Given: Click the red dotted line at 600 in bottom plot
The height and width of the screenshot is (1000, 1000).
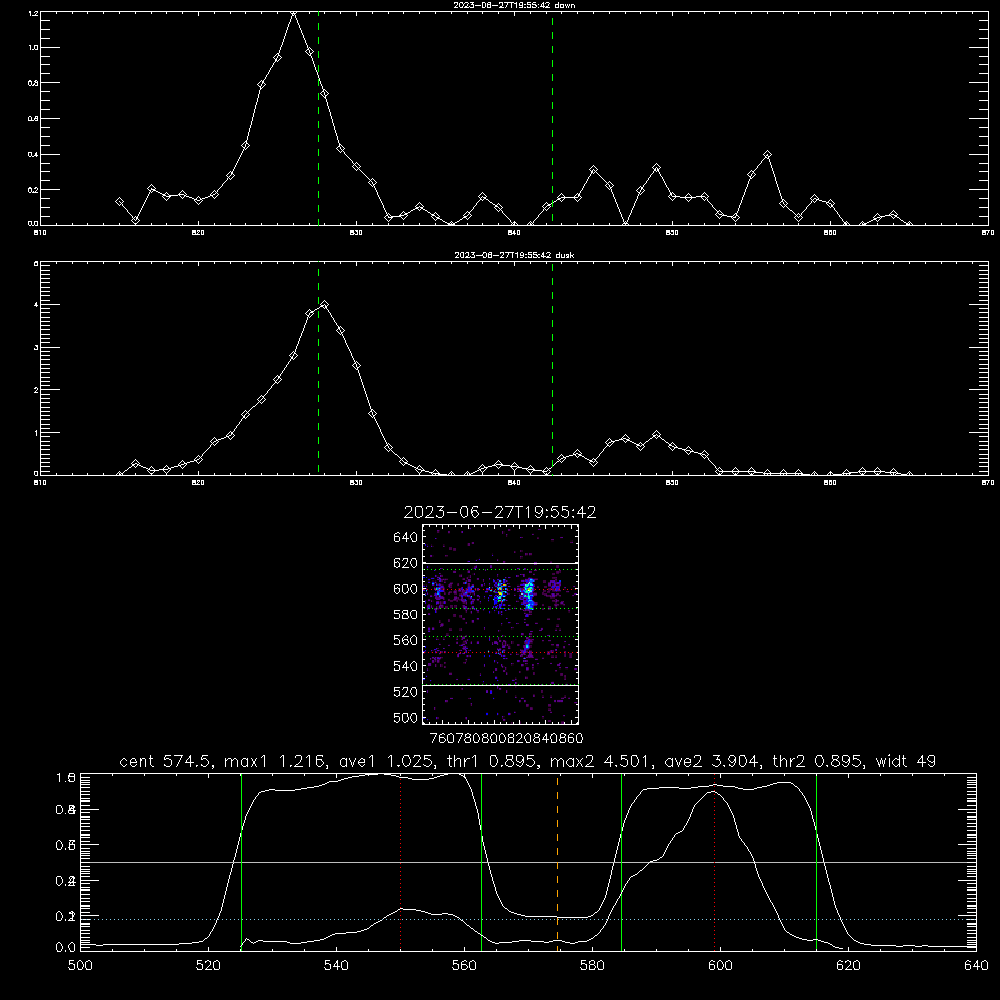Looking at the screenshot, I should [714, 862].
